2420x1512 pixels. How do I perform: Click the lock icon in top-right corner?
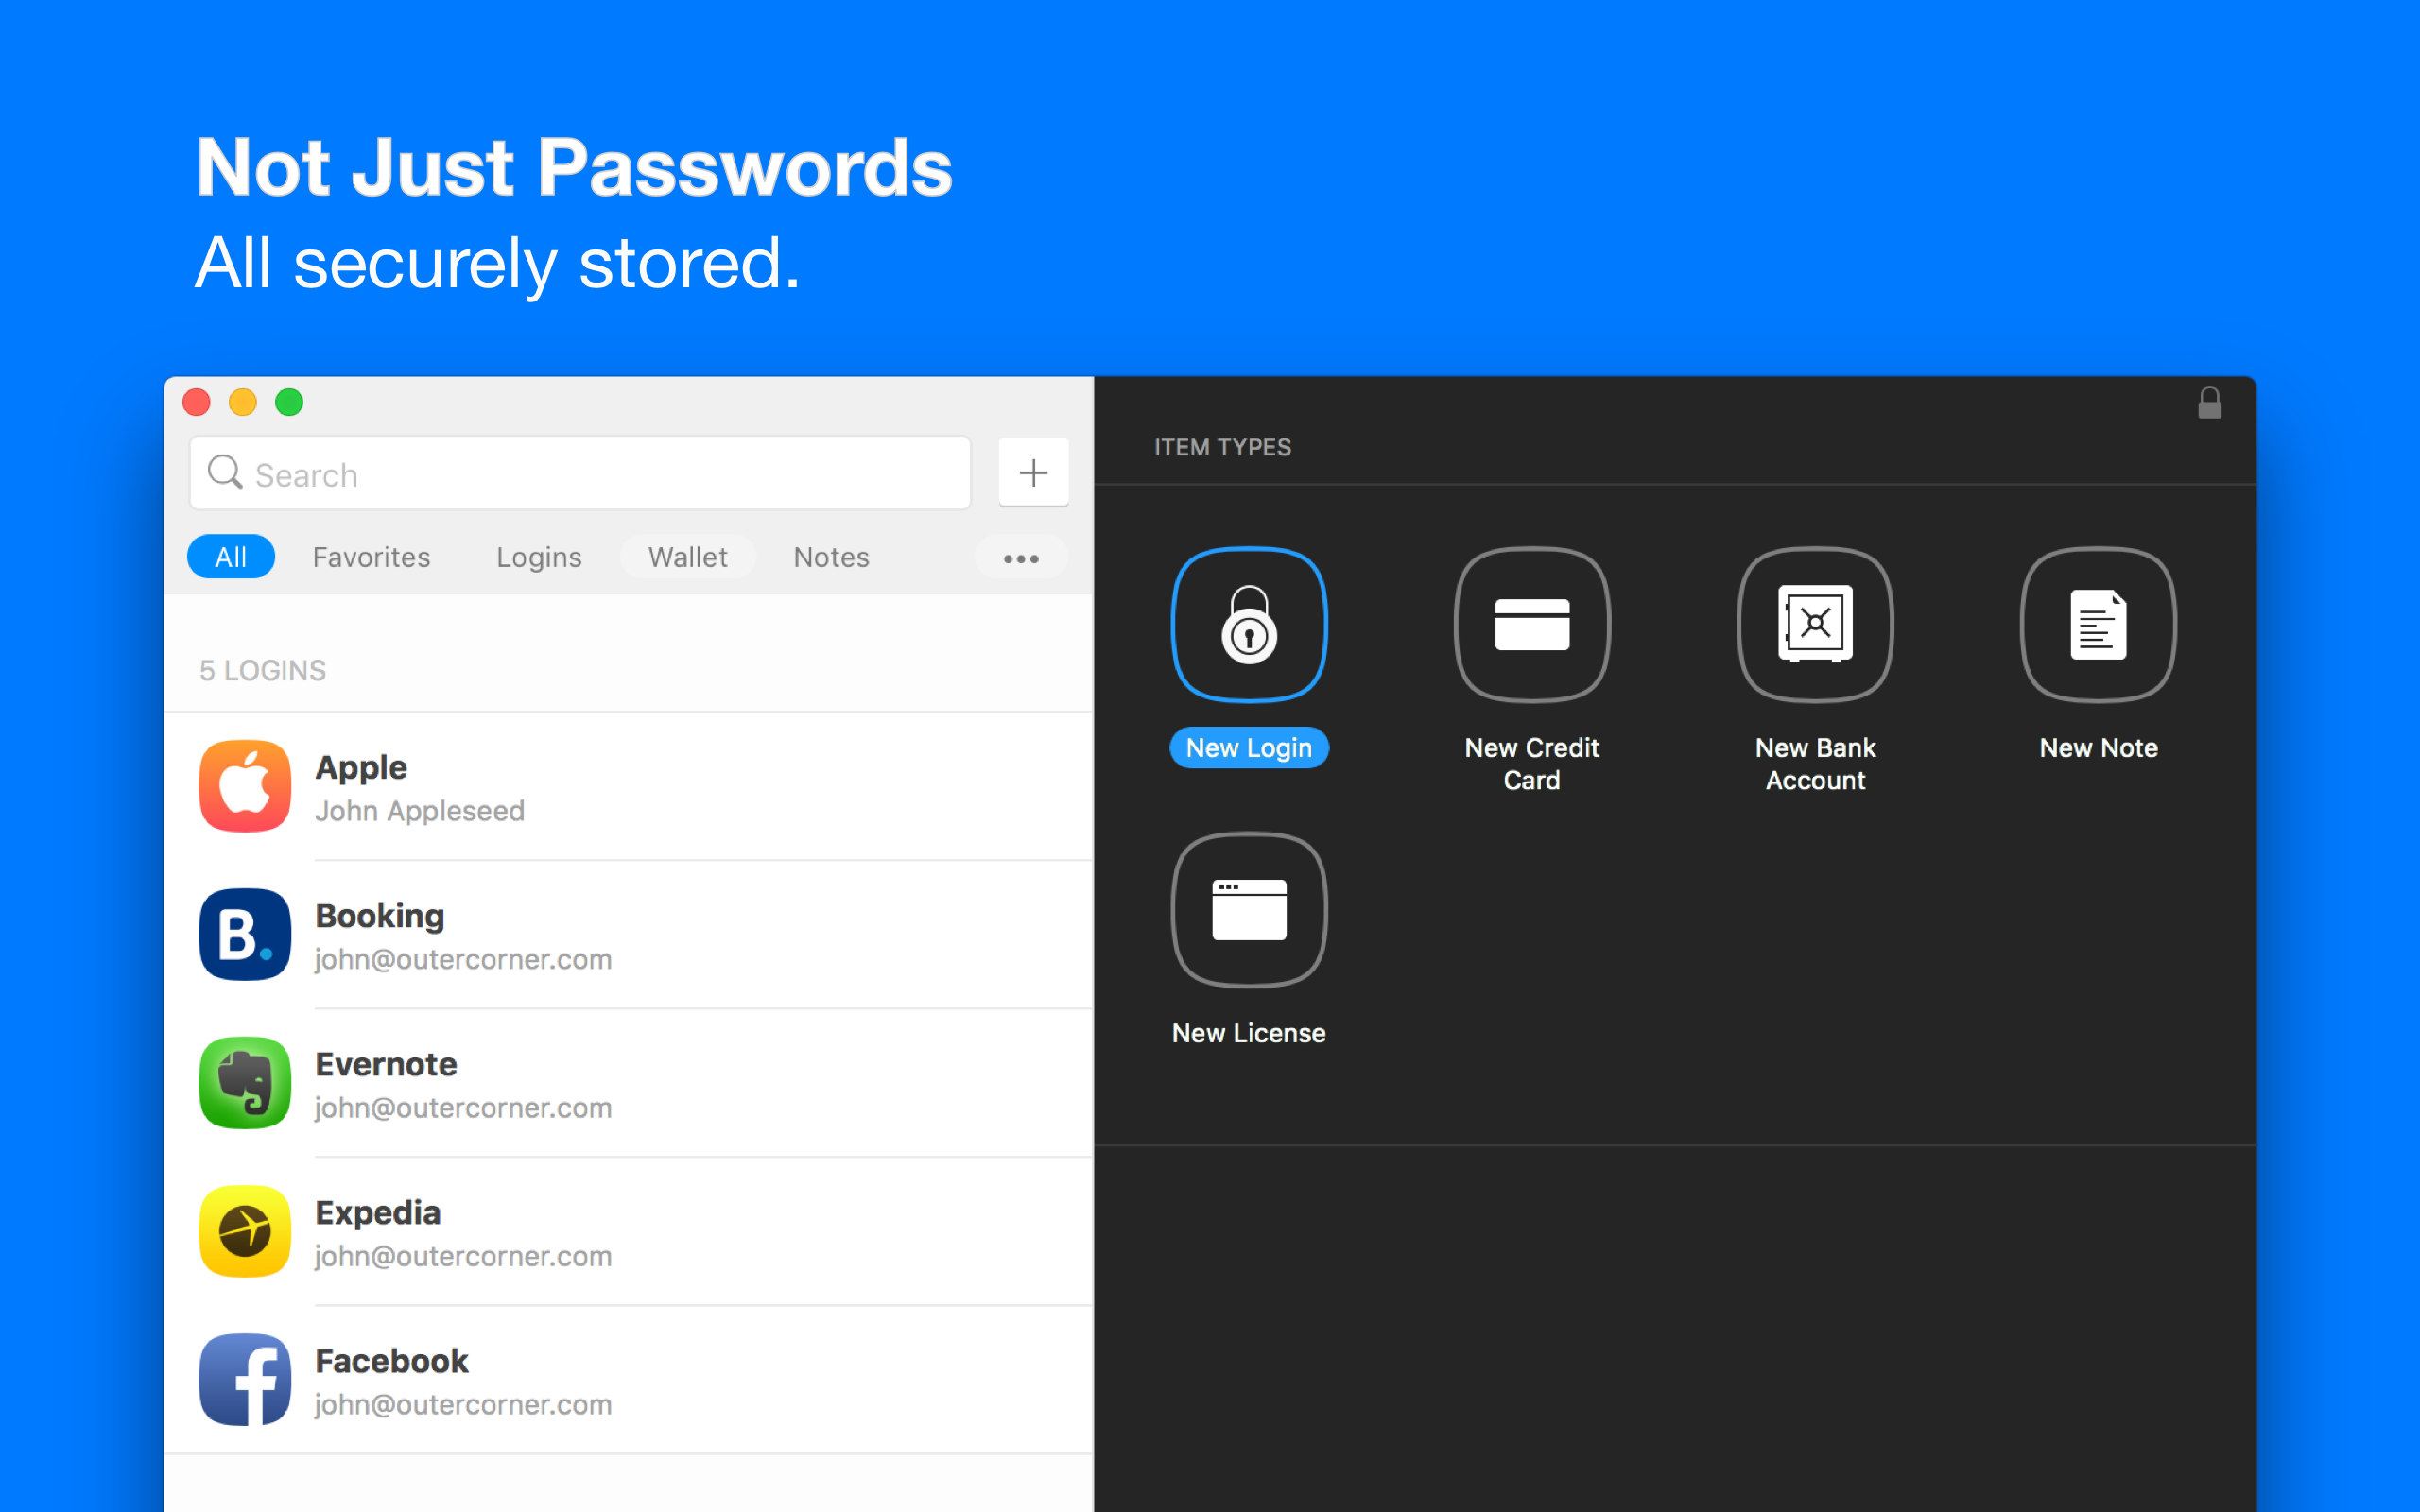[2209, 404]
